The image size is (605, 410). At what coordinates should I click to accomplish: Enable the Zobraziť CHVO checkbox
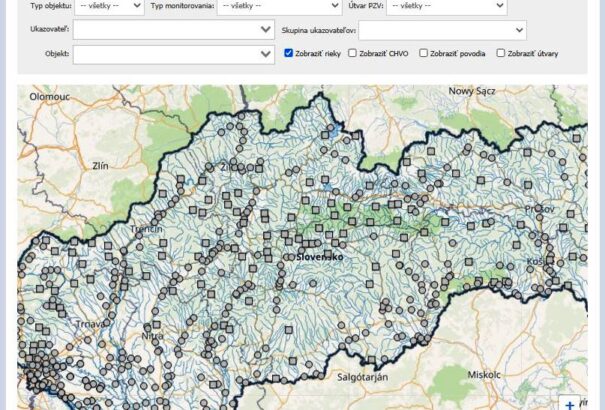(353, 53)
